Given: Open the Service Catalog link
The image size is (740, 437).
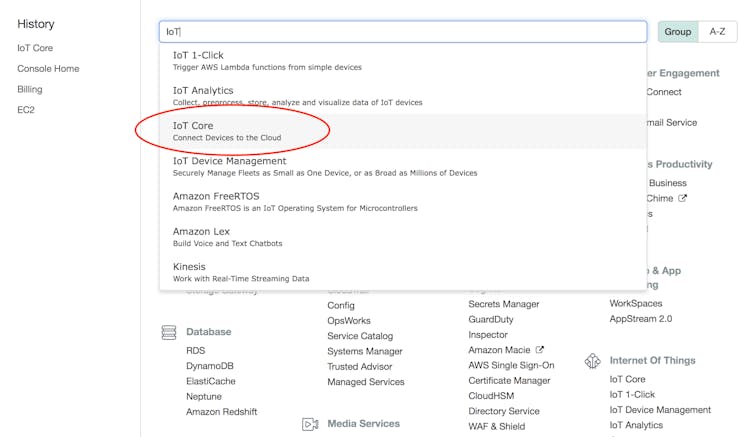Looking at the screenshot, I should click(x=360, y=336).
